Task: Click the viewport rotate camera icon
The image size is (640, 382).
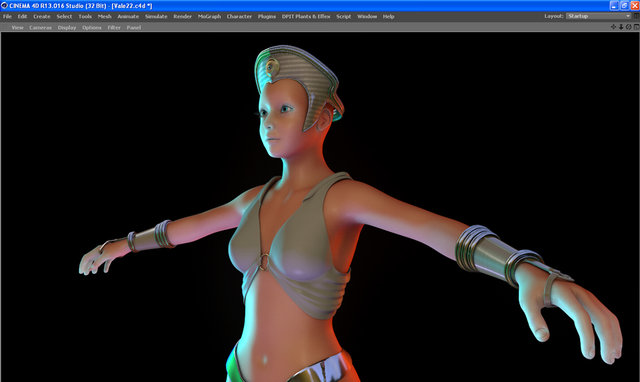Action: tap(629, 27)
